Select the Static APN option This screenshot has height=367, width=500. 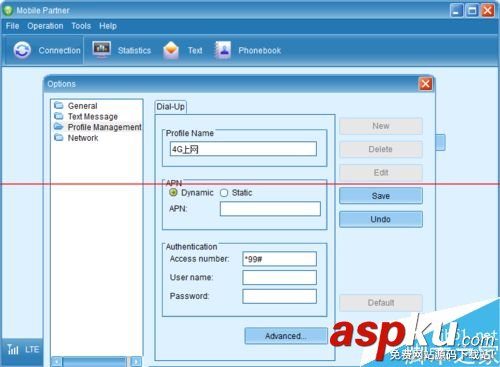[x=224, y=193]
